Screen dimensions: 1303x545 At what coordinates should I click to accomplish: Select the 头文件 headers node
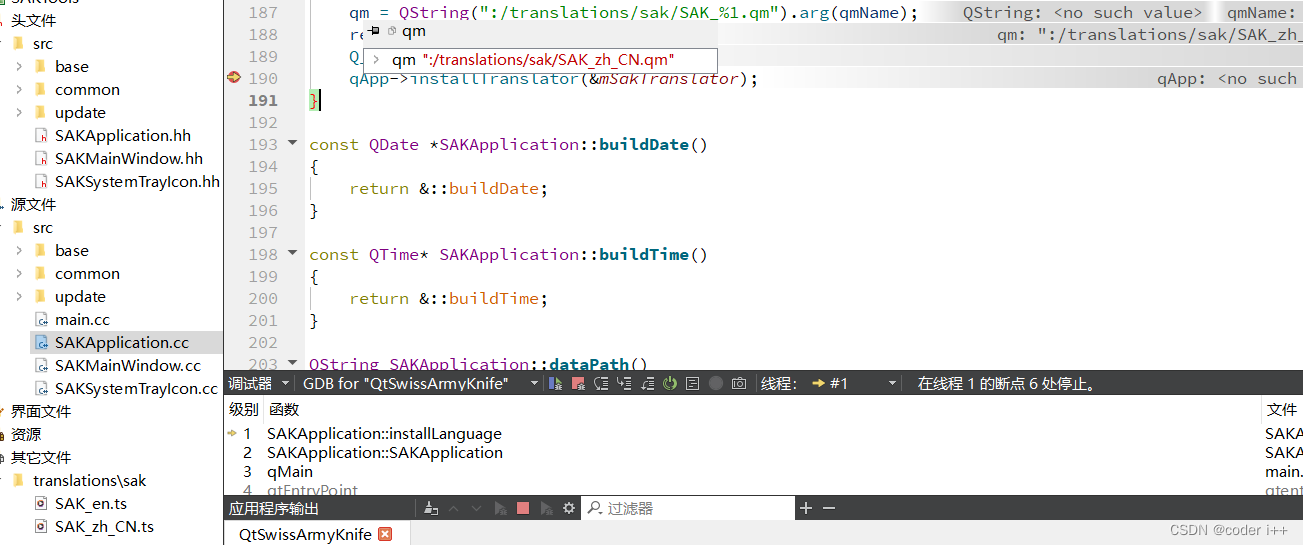coord(33,20)
